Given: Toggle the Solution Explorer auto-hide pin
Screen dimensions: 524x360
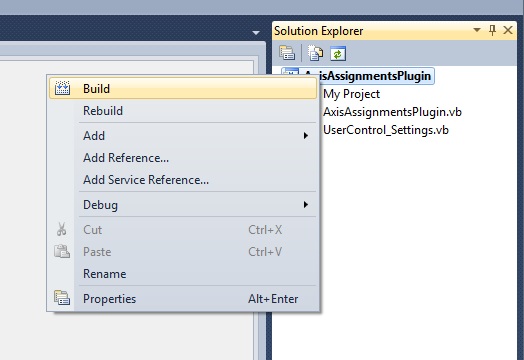Looking at the screenshot, I should [x=492, y=30].
